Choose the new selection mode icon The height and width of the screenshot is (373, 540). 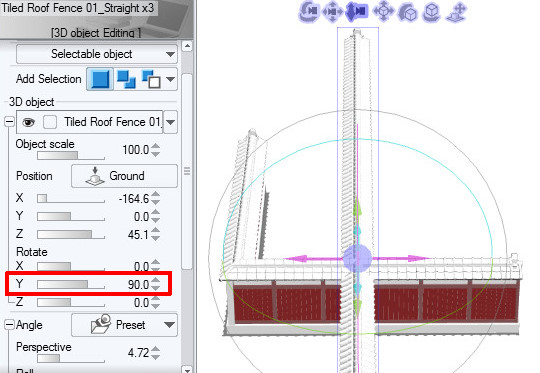click(100, 79)
